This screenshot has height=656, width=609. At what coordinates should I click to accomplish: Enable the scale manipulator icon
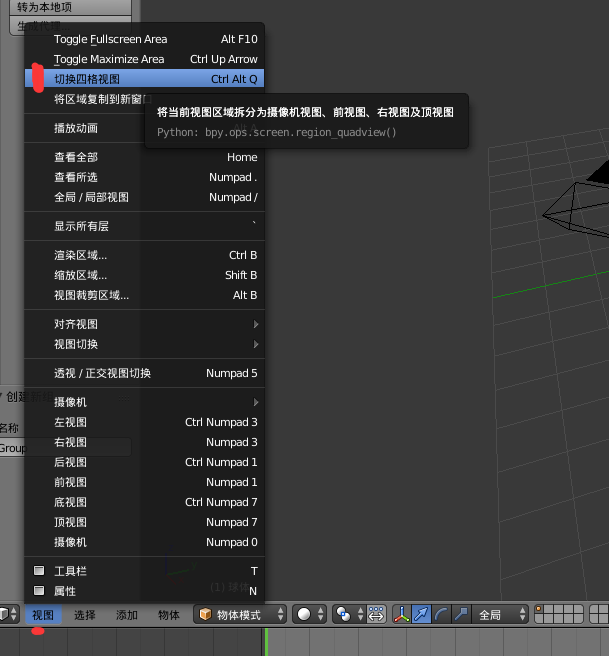[x=461, y=614]
